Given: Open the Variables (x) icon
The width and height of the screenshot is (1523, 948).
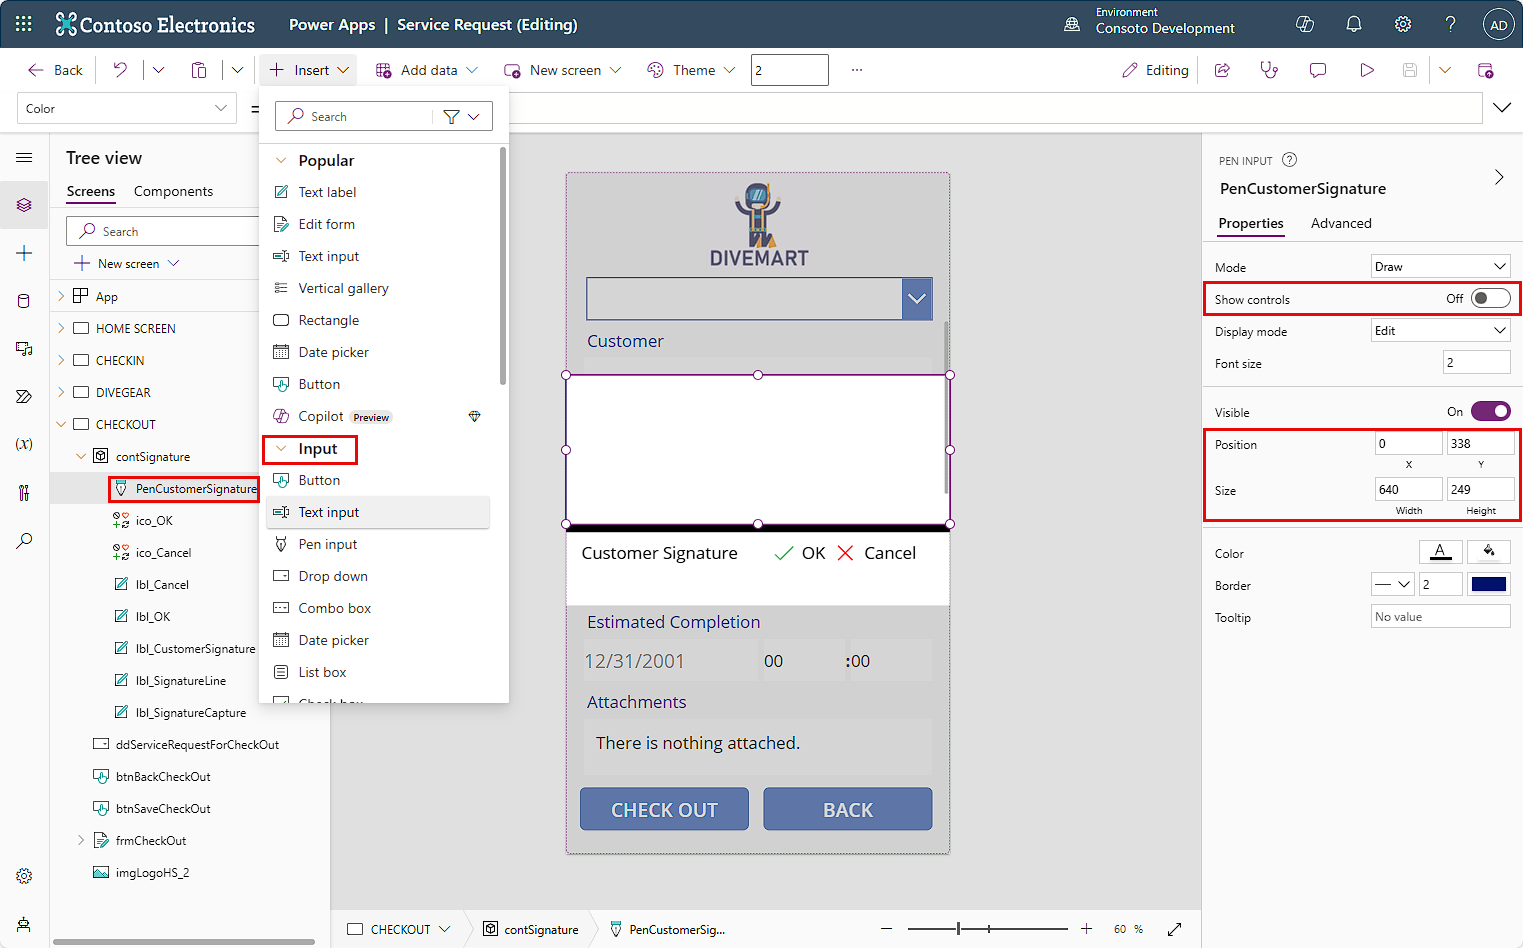Looking at the screenshot, I should [x=24, y=444].
